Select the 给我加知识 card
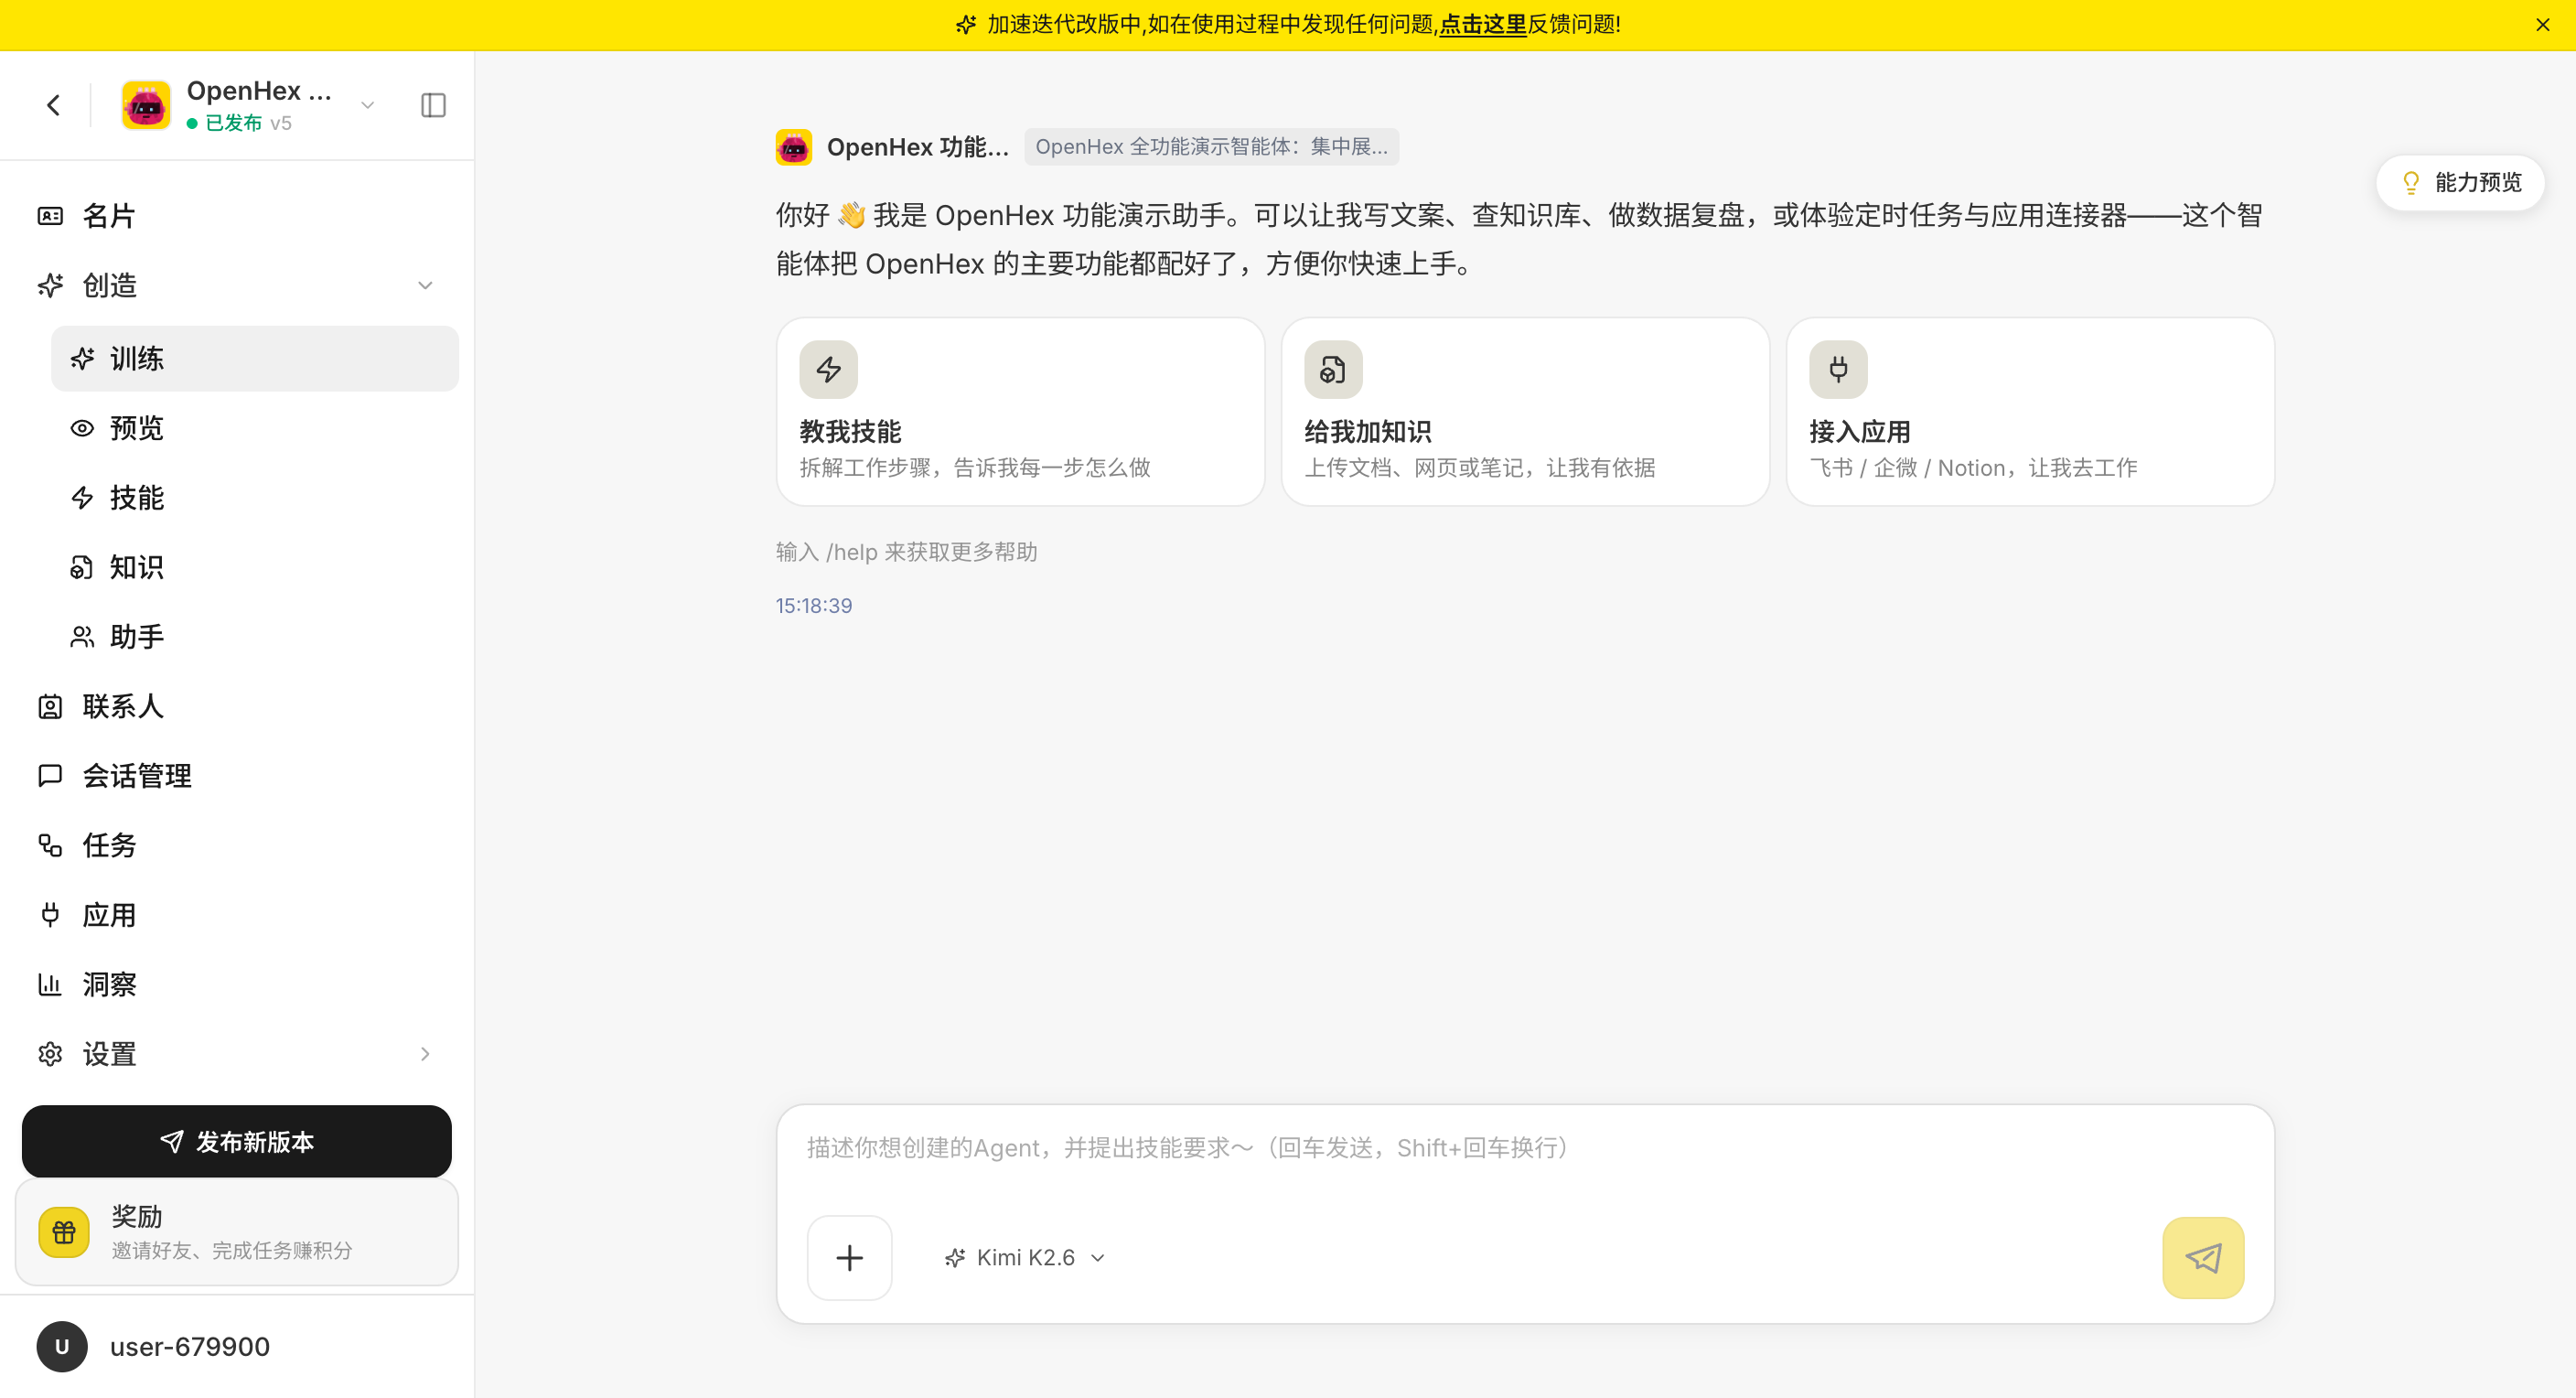Viewport: 2576px width, 1398px height. [1526, 412]
